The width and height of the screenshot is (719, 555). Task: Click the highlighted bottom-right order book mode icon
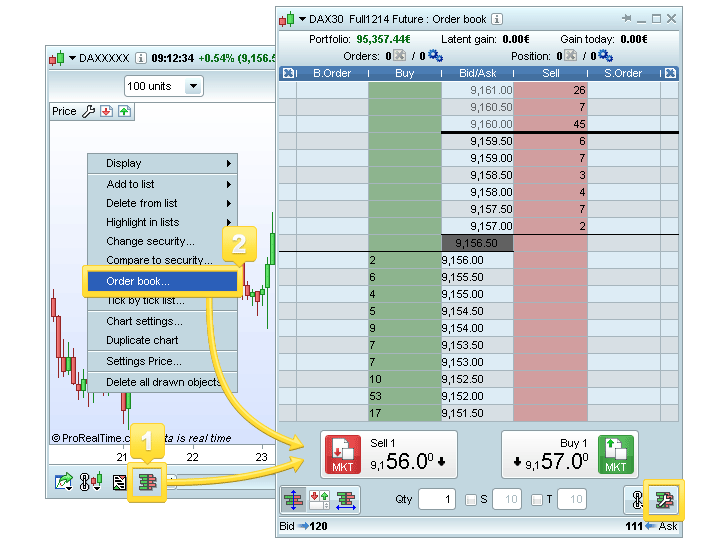point(662,499)
